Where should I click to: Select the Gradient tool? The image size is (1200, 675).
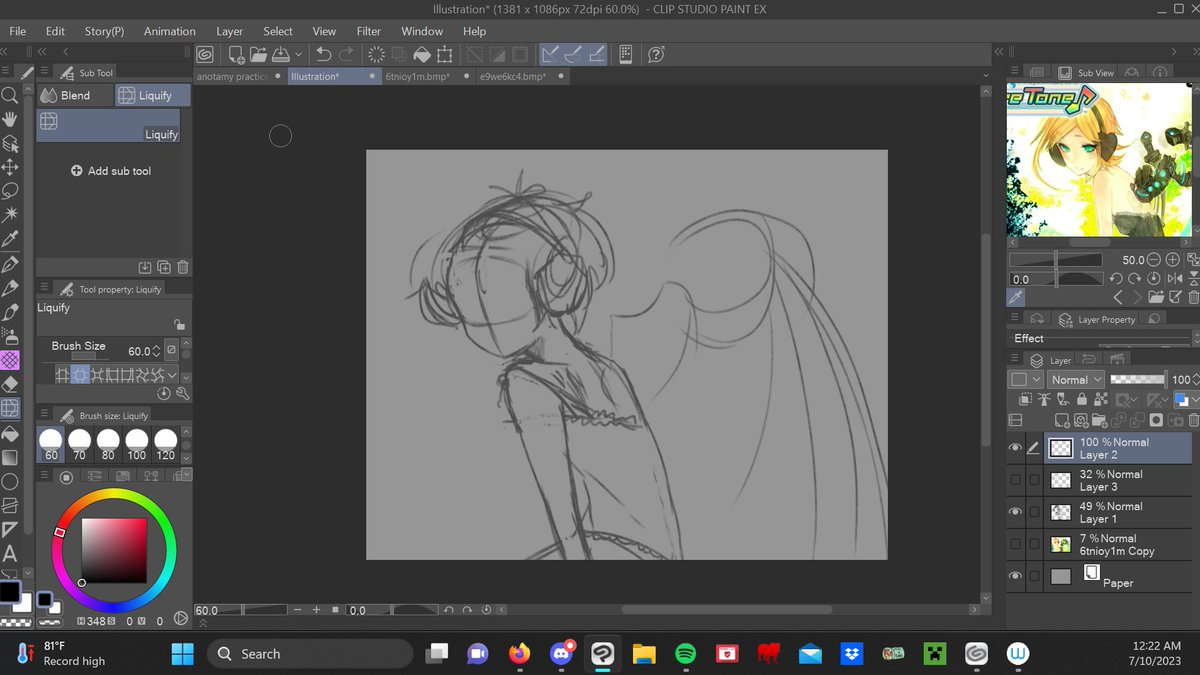click(x=10, y=457)
